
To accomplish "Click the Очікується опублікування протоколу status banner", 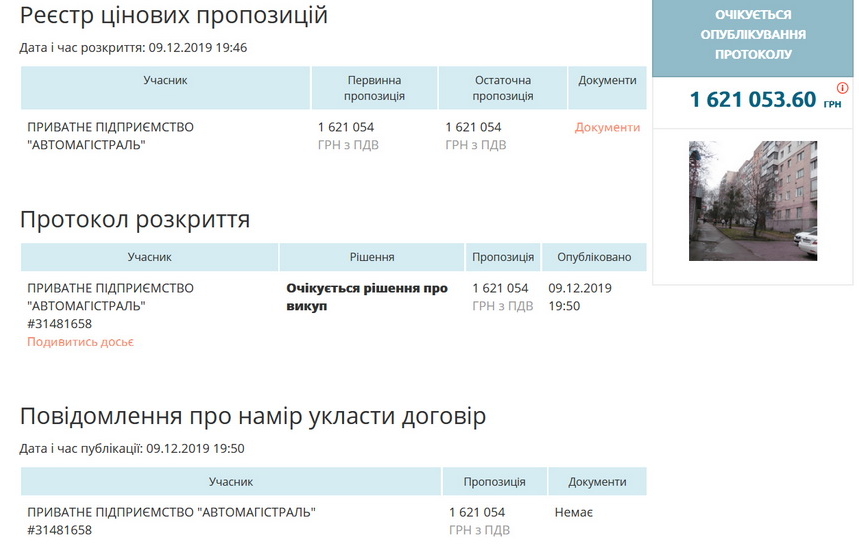I will (752, 35).
